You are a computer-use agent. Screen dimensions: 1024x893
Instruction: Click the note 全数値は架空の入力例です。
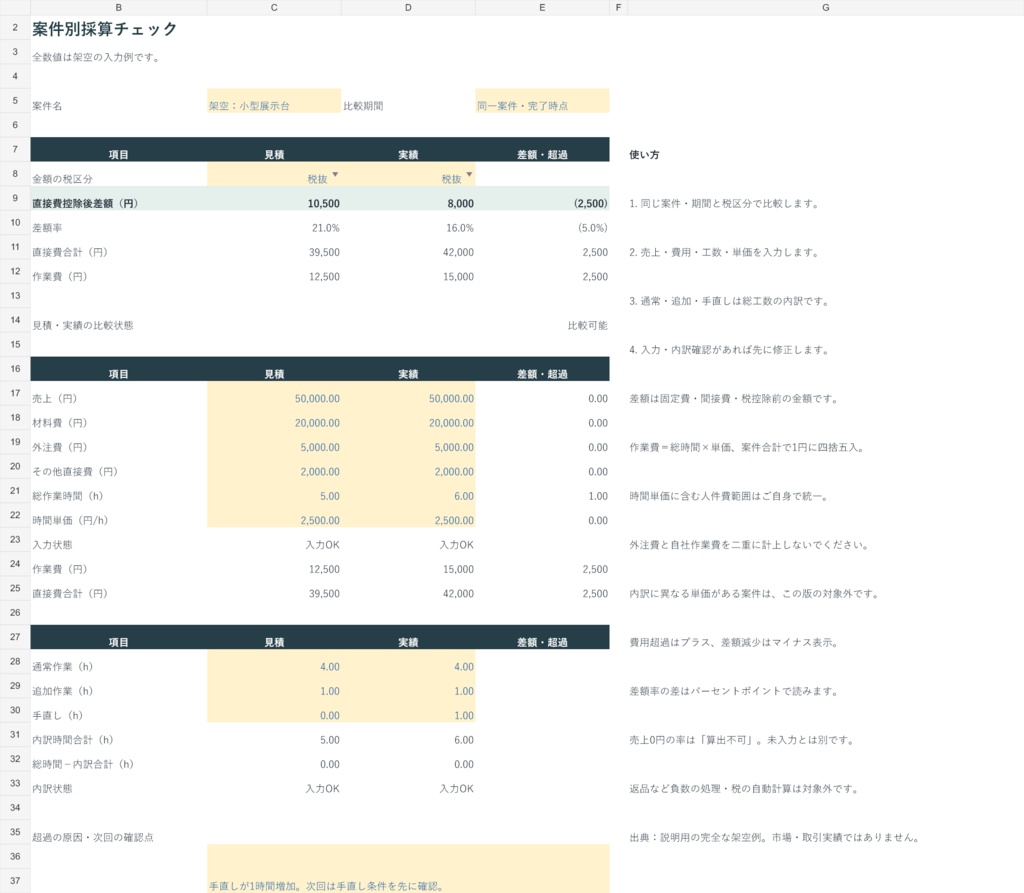[x=96, y=57]
